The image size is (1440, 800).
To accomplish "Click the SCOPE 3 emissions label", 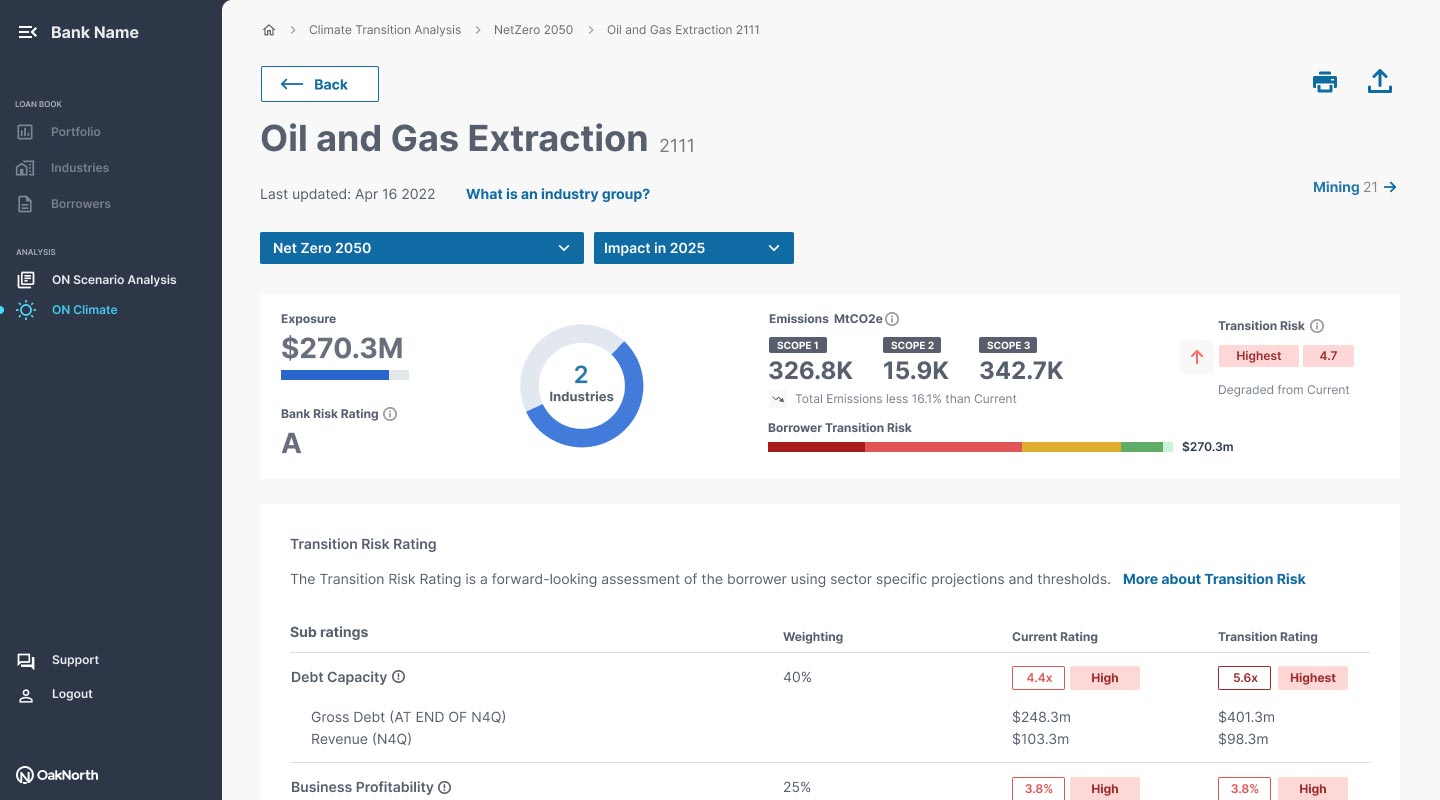I will tap(1008, 345).
